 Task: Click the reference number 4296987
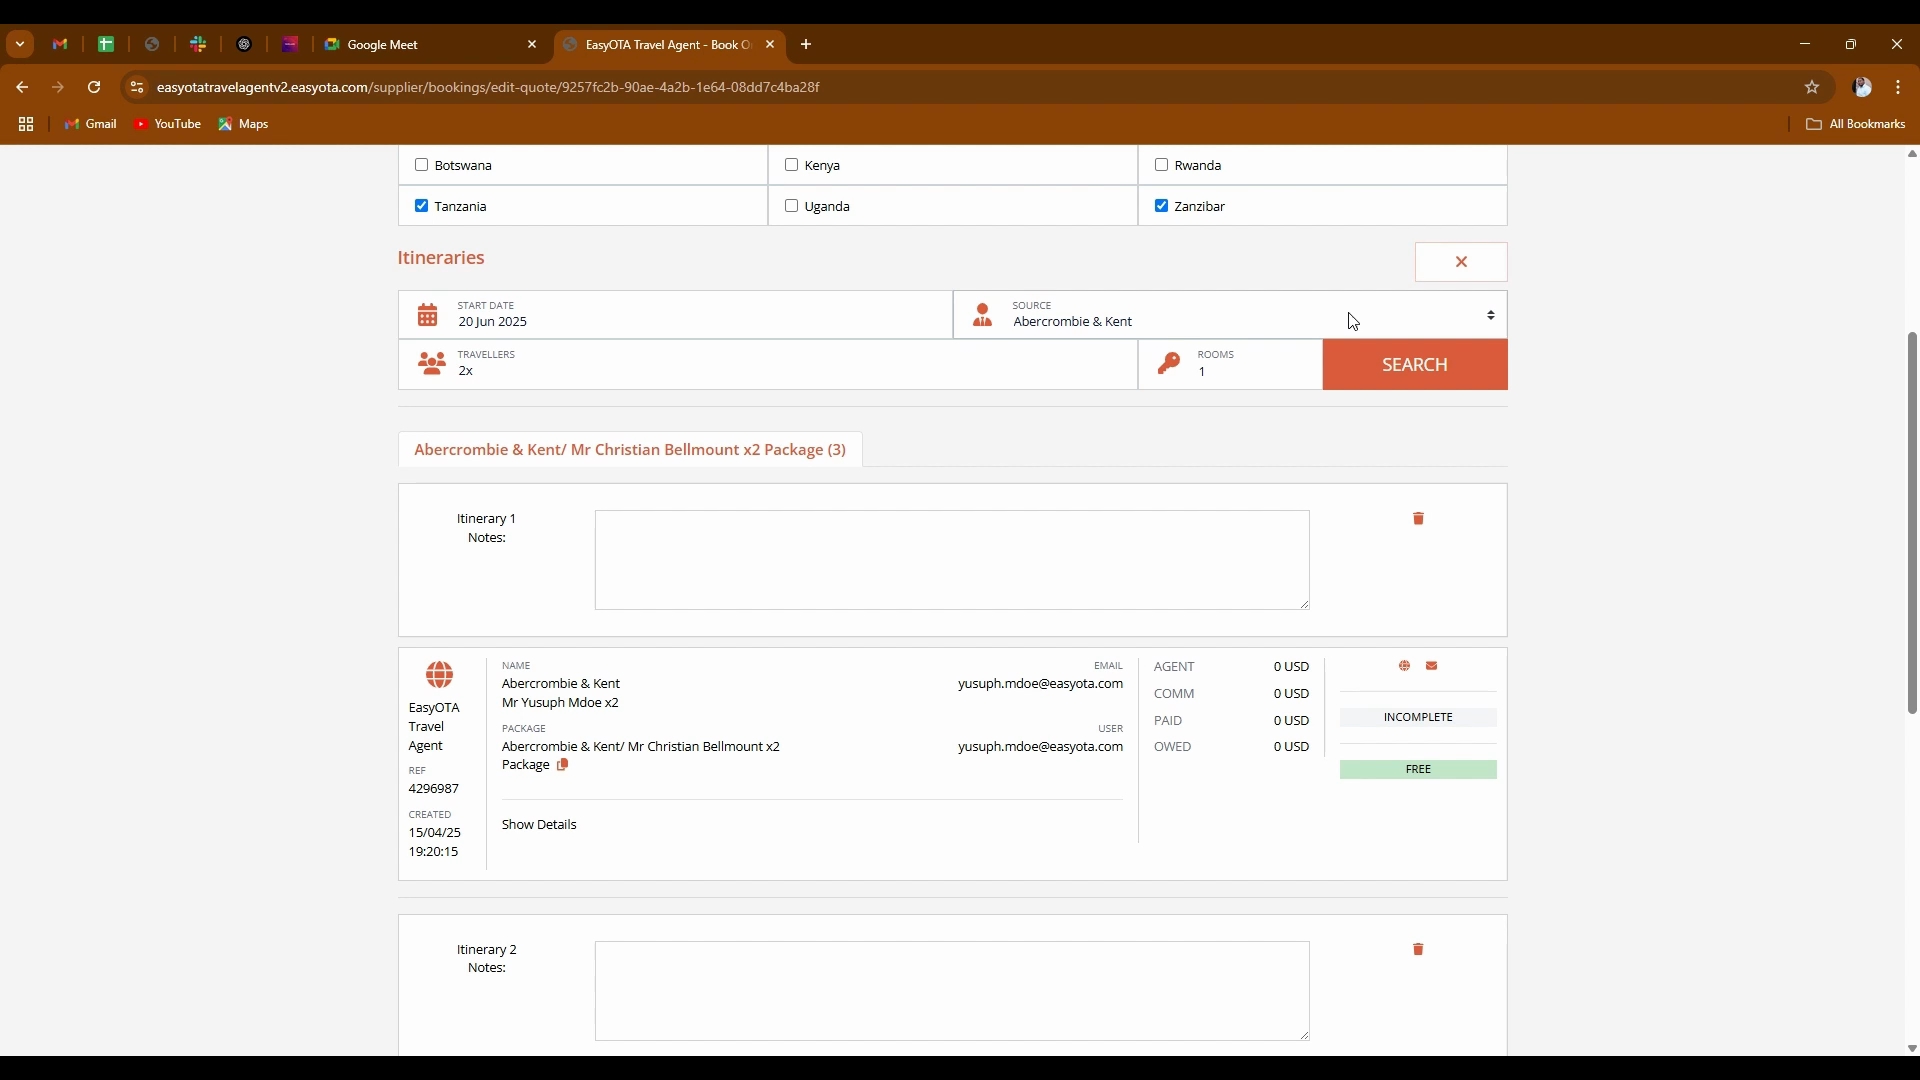[x=434, y=789]
